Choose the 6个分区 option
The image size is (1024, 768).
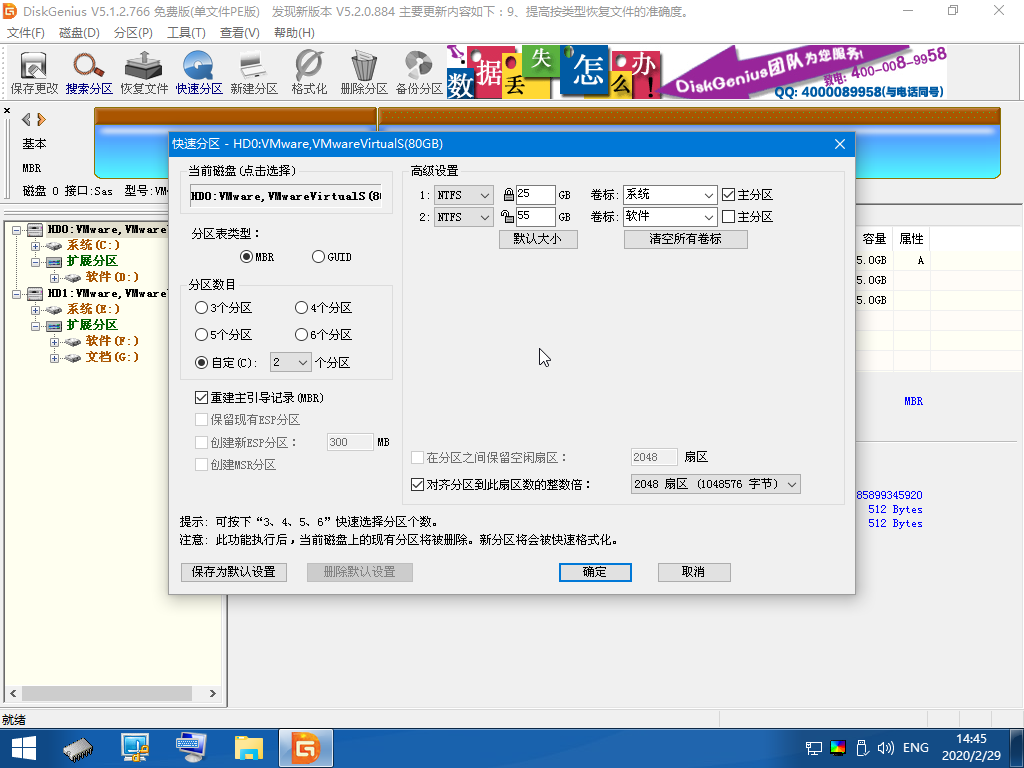coord(301,335)
